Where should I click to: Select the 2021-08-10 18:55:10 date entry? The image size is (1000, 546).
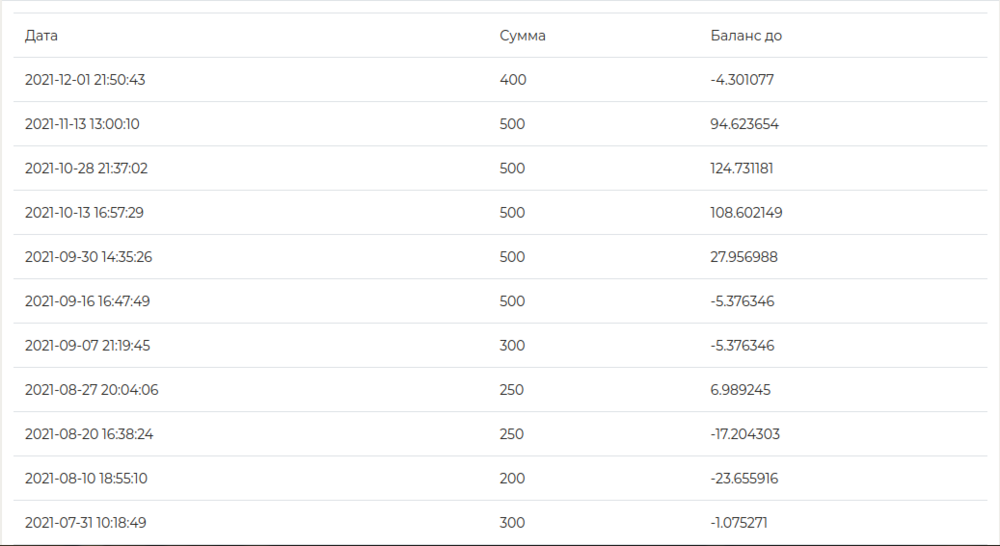point(86,478)
